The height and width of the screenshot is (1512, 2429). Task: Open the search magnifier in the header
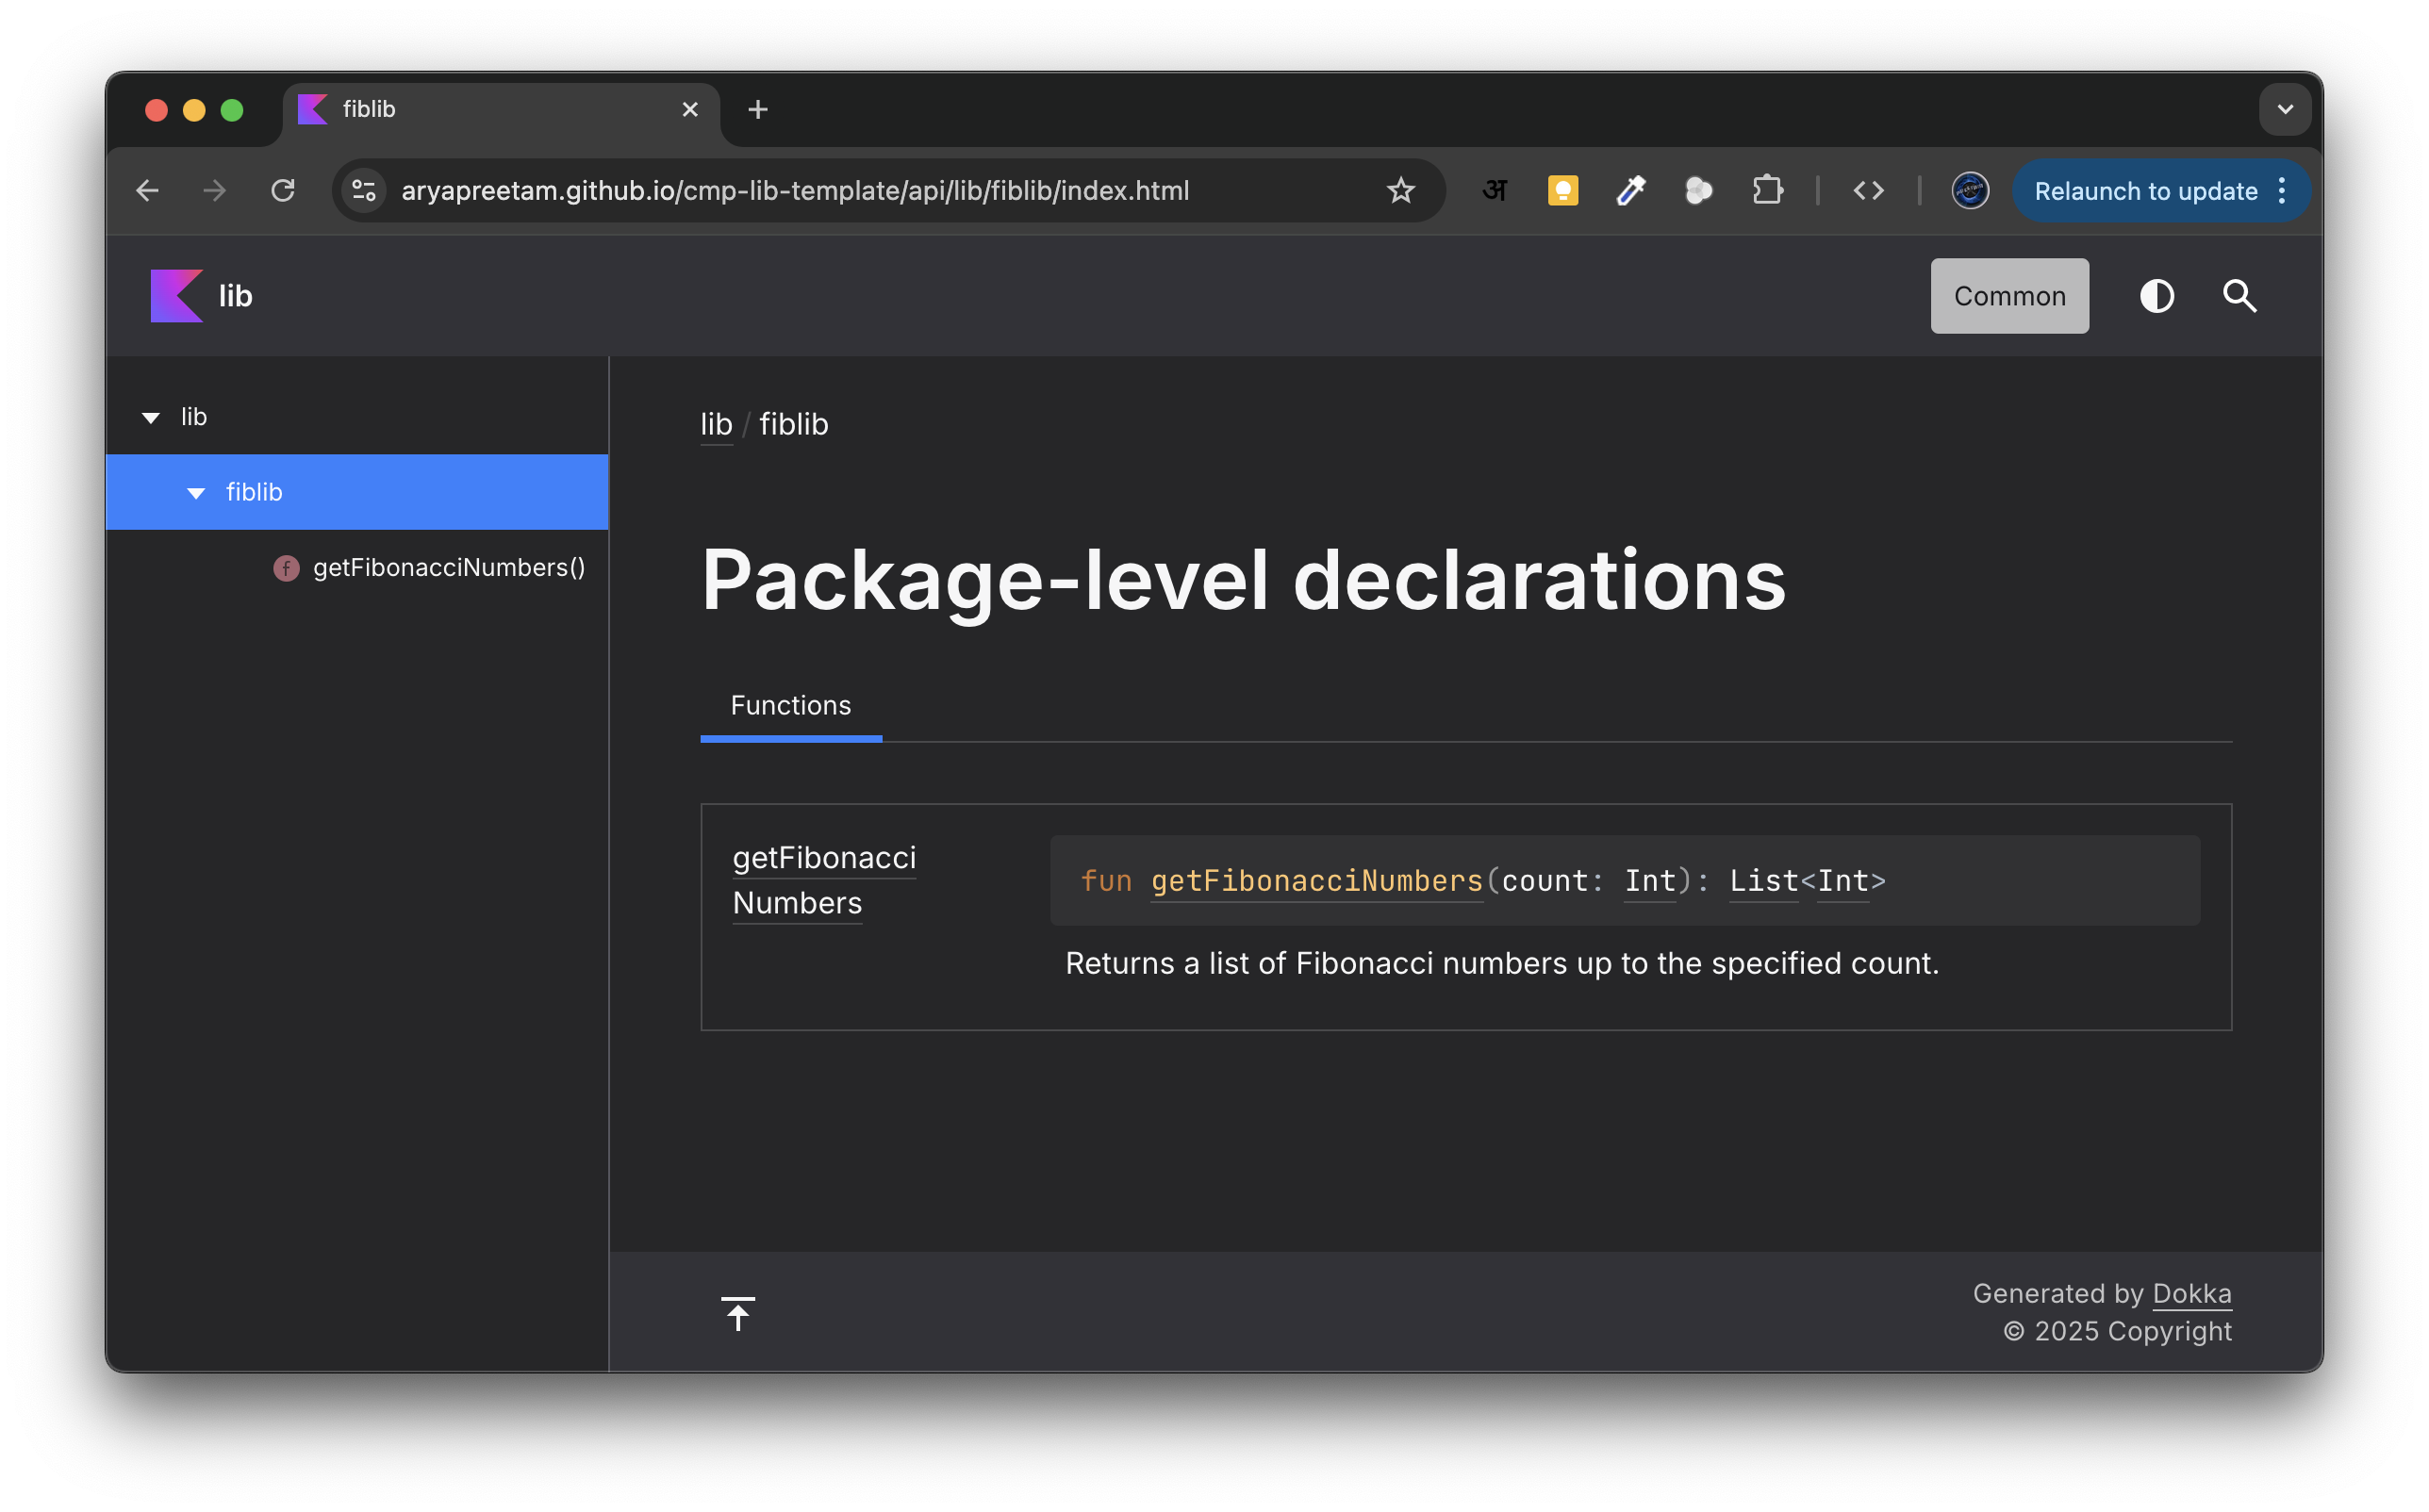tap(2240, 296)
